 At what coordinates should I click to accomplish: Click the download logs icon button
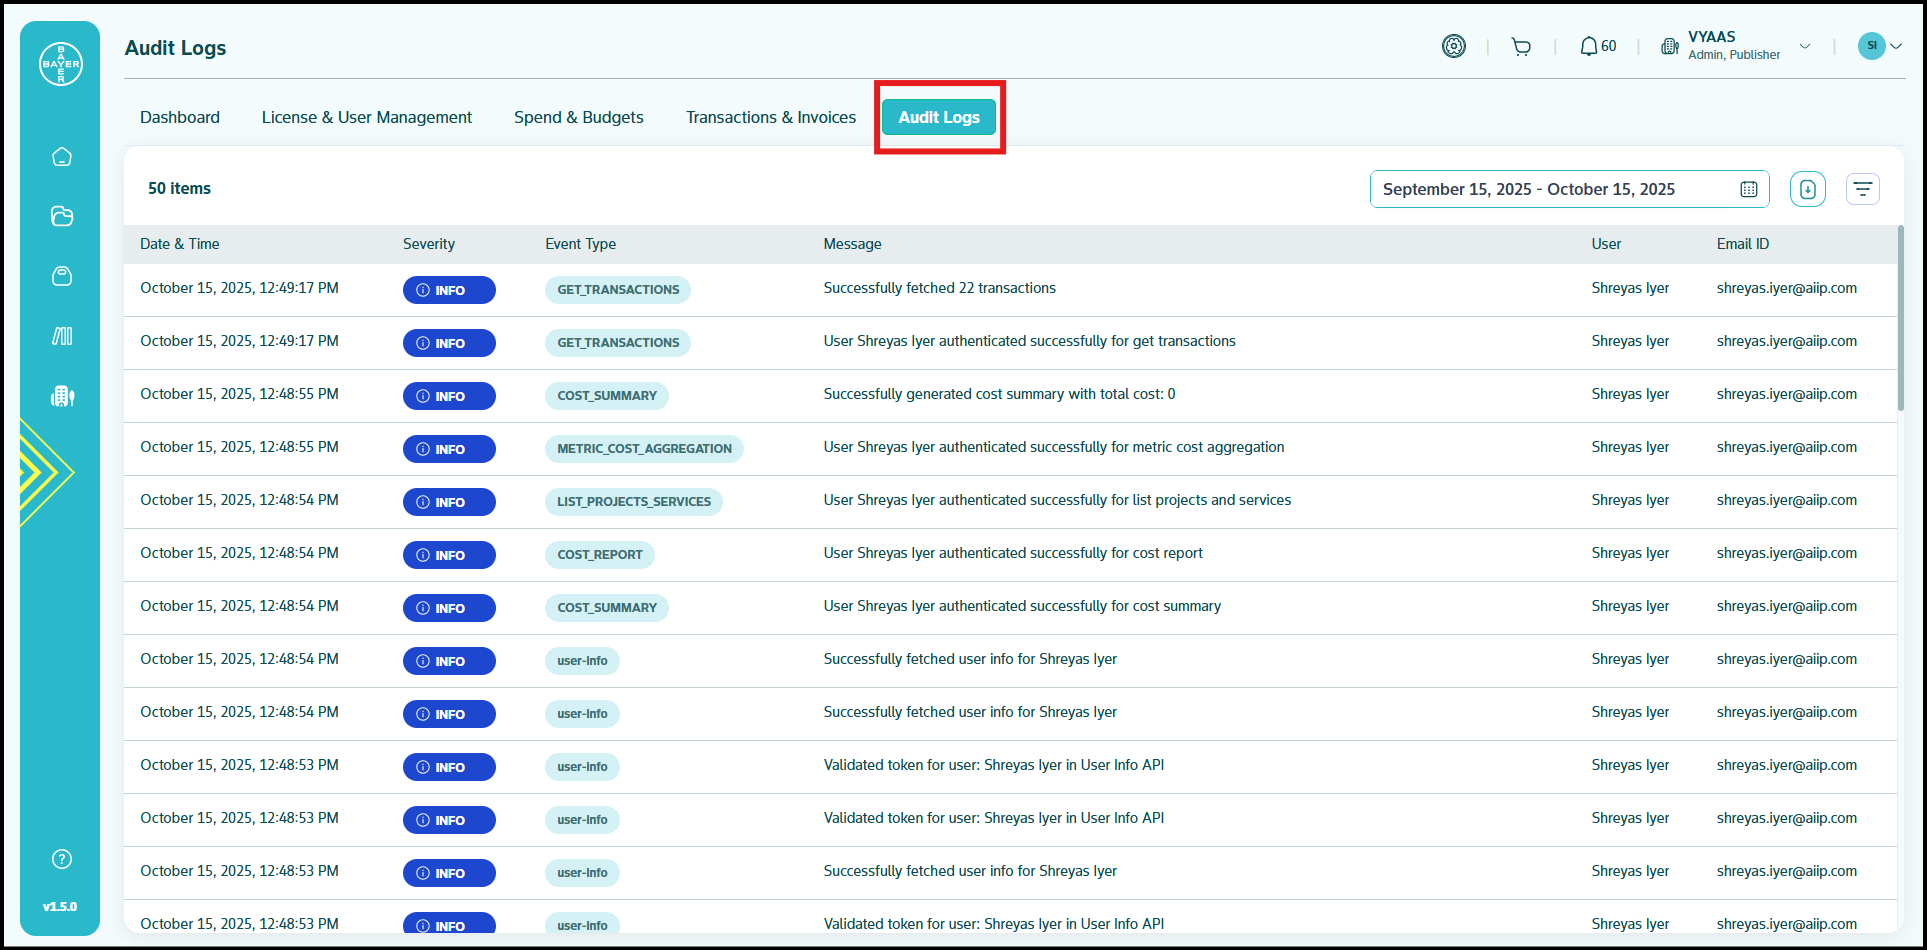click(1807, 189)
